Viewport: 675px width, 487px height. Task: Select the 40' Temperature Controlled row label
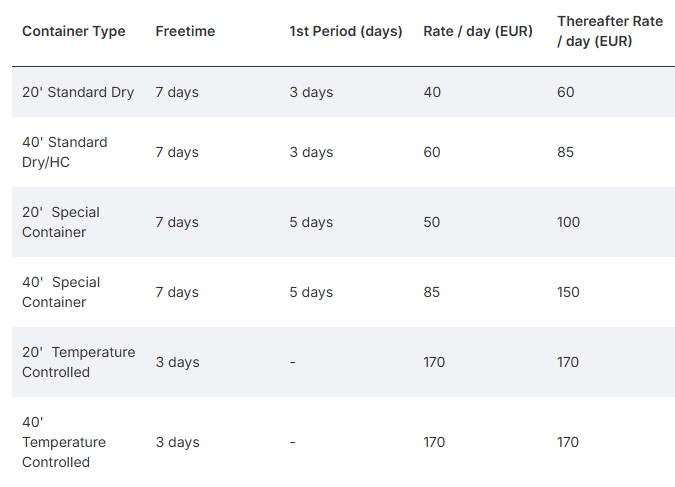pyautogui.click(x=64, y=442)
